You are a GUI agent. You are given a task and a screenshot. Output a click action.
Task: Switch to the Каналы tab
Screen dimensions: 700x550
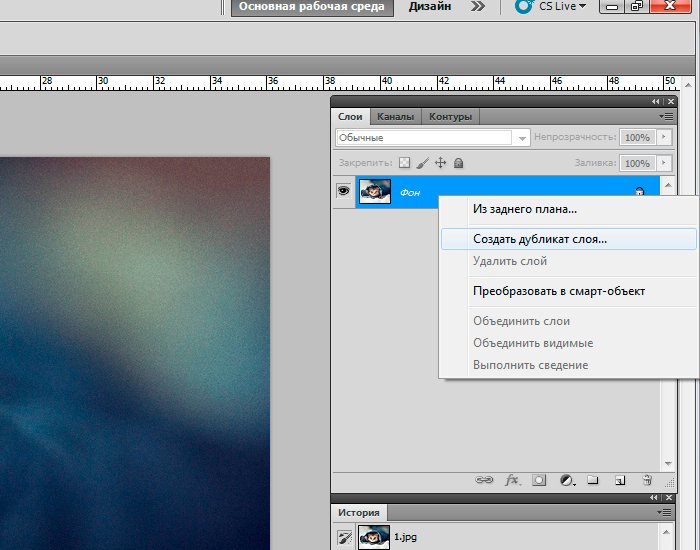395,116
